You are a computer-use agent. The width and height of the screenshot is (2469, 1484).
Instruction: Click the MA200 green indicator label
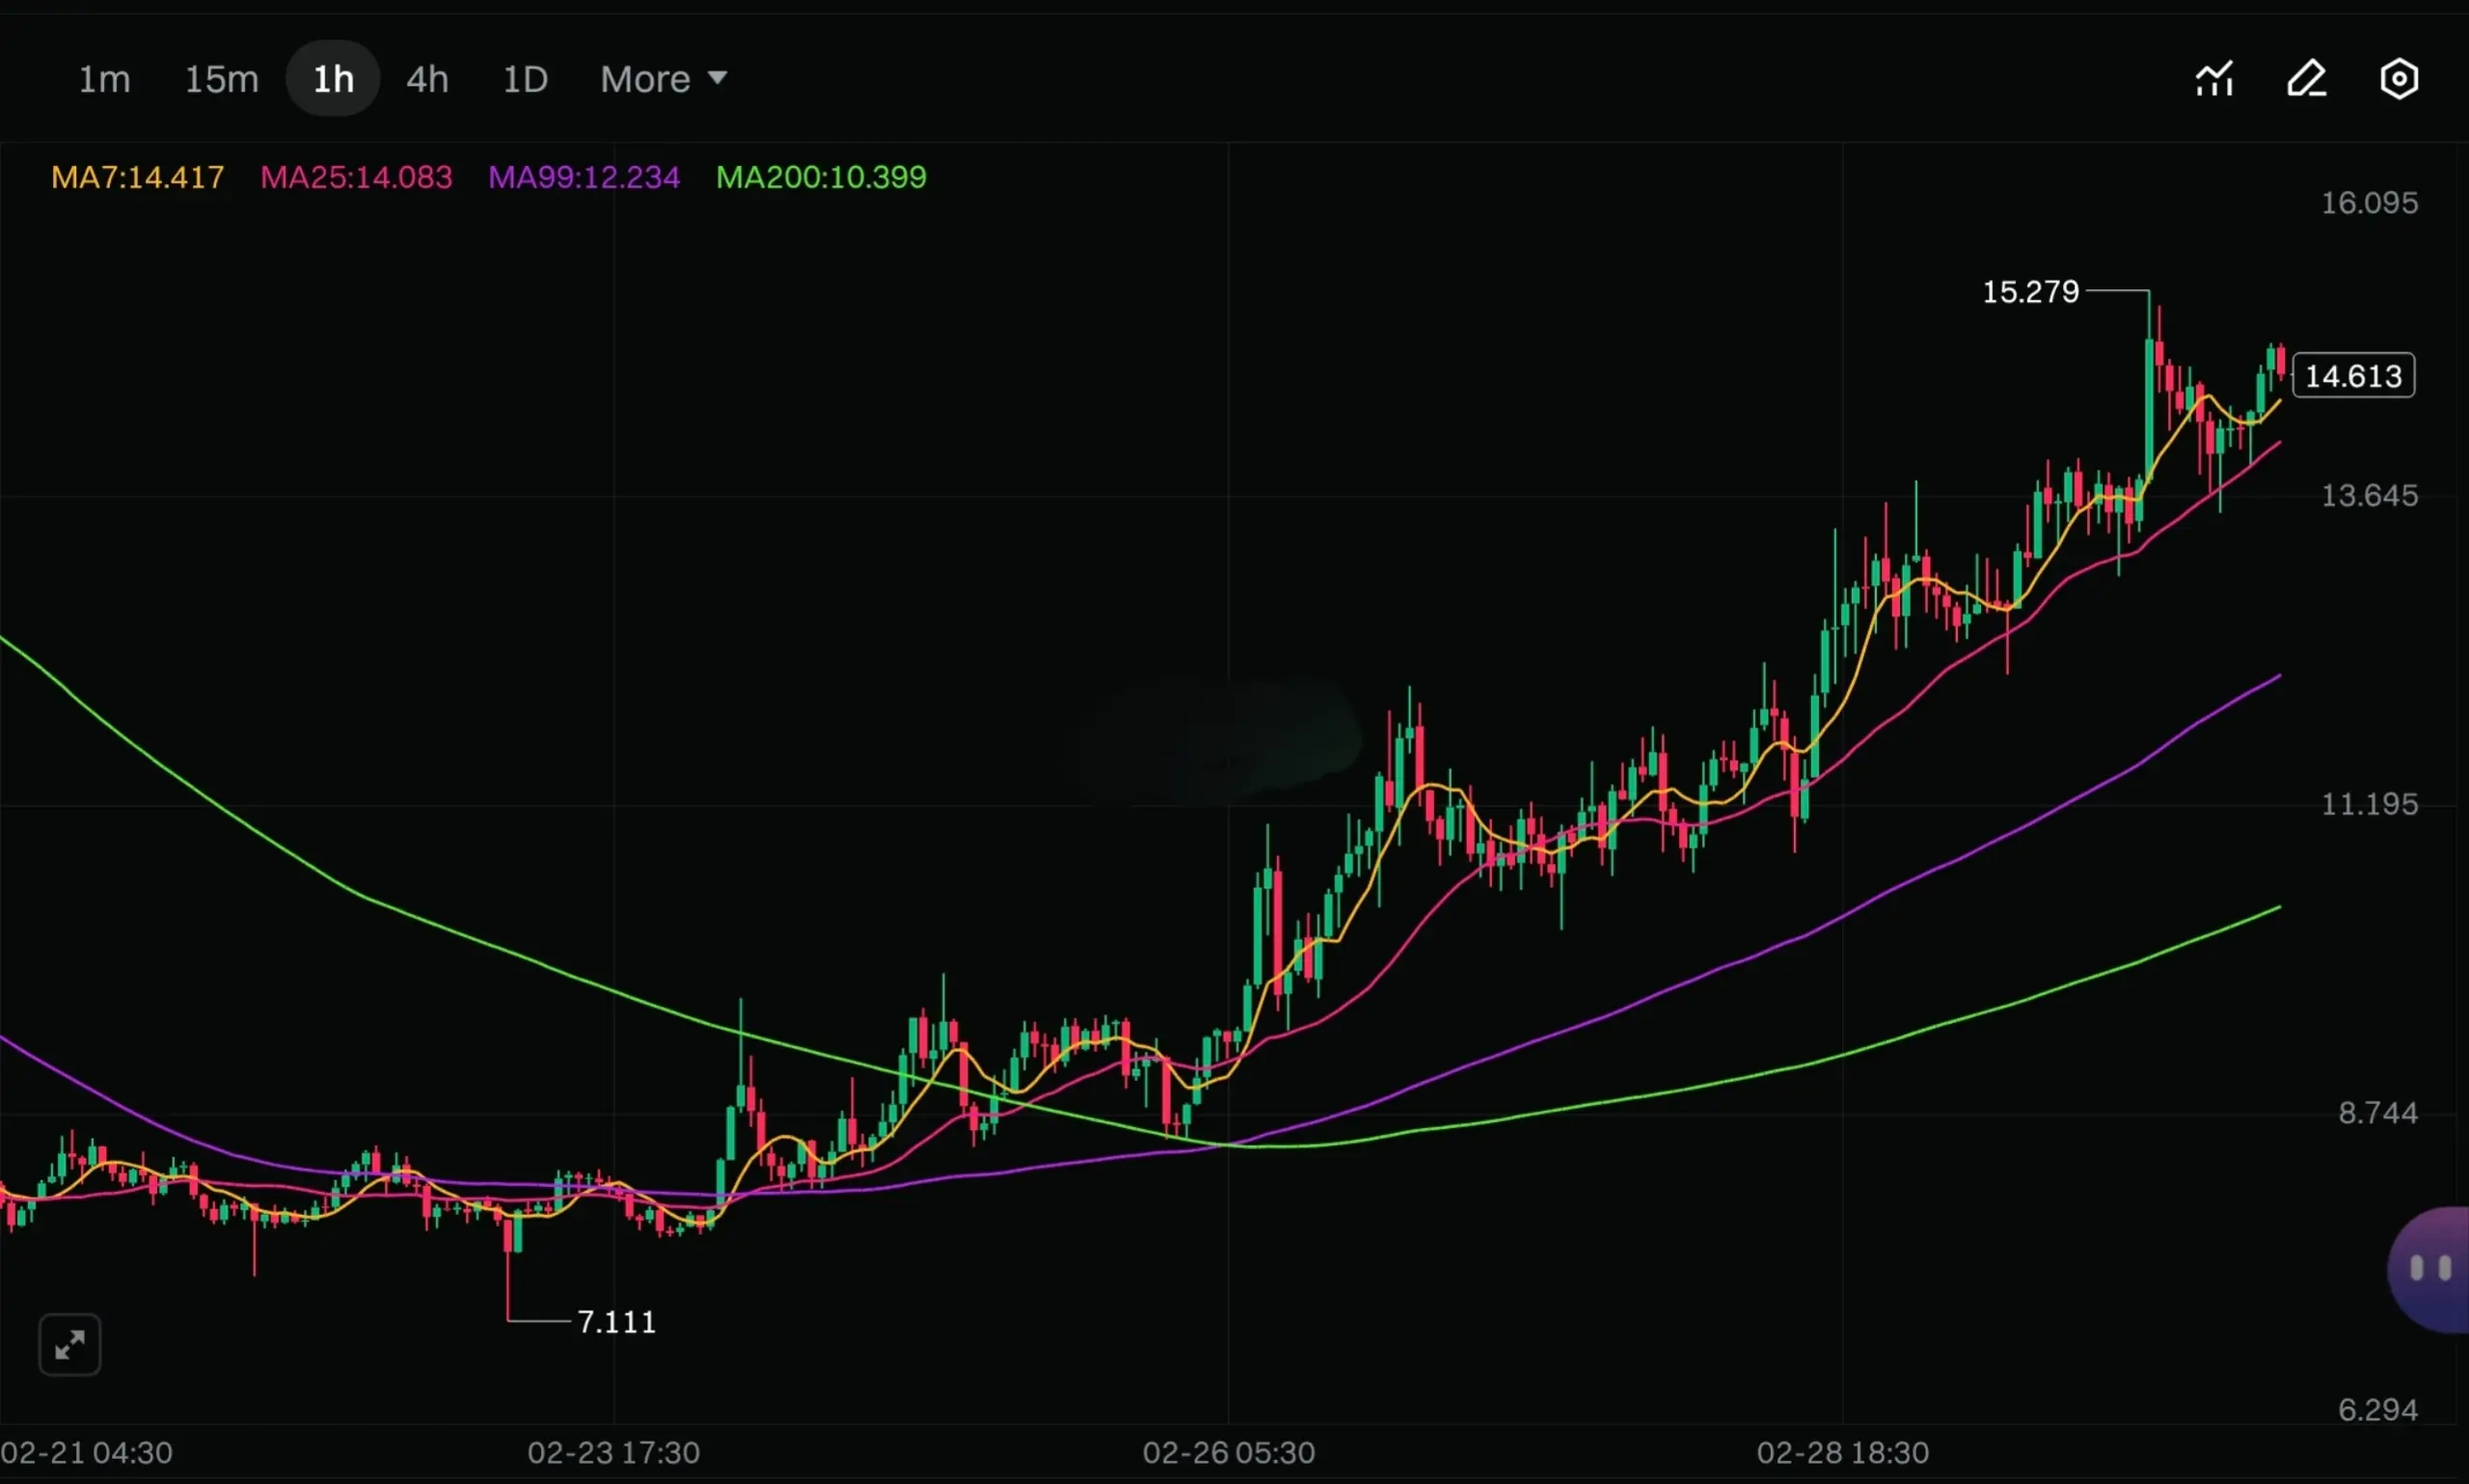(x=821, y=177)
